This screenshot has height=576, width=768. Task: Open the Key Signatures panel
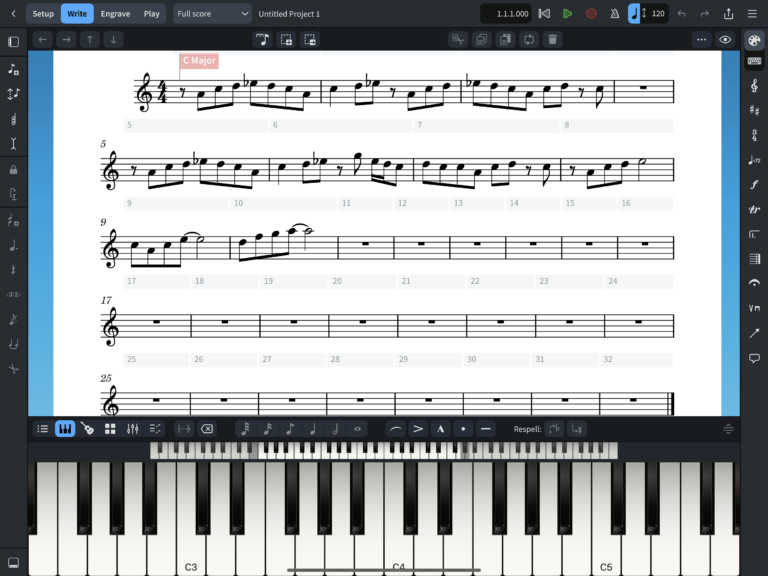[754, 111]
